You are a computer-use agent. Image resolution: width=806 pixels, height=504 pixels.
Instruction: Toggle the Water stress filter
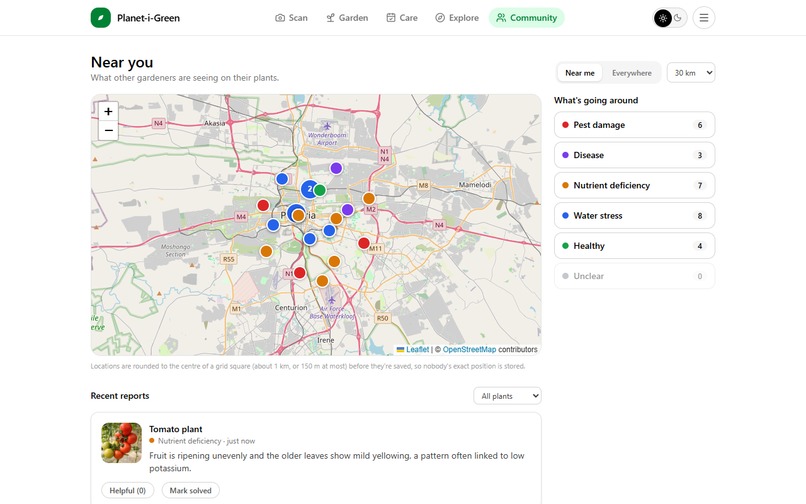coord(634,216)
